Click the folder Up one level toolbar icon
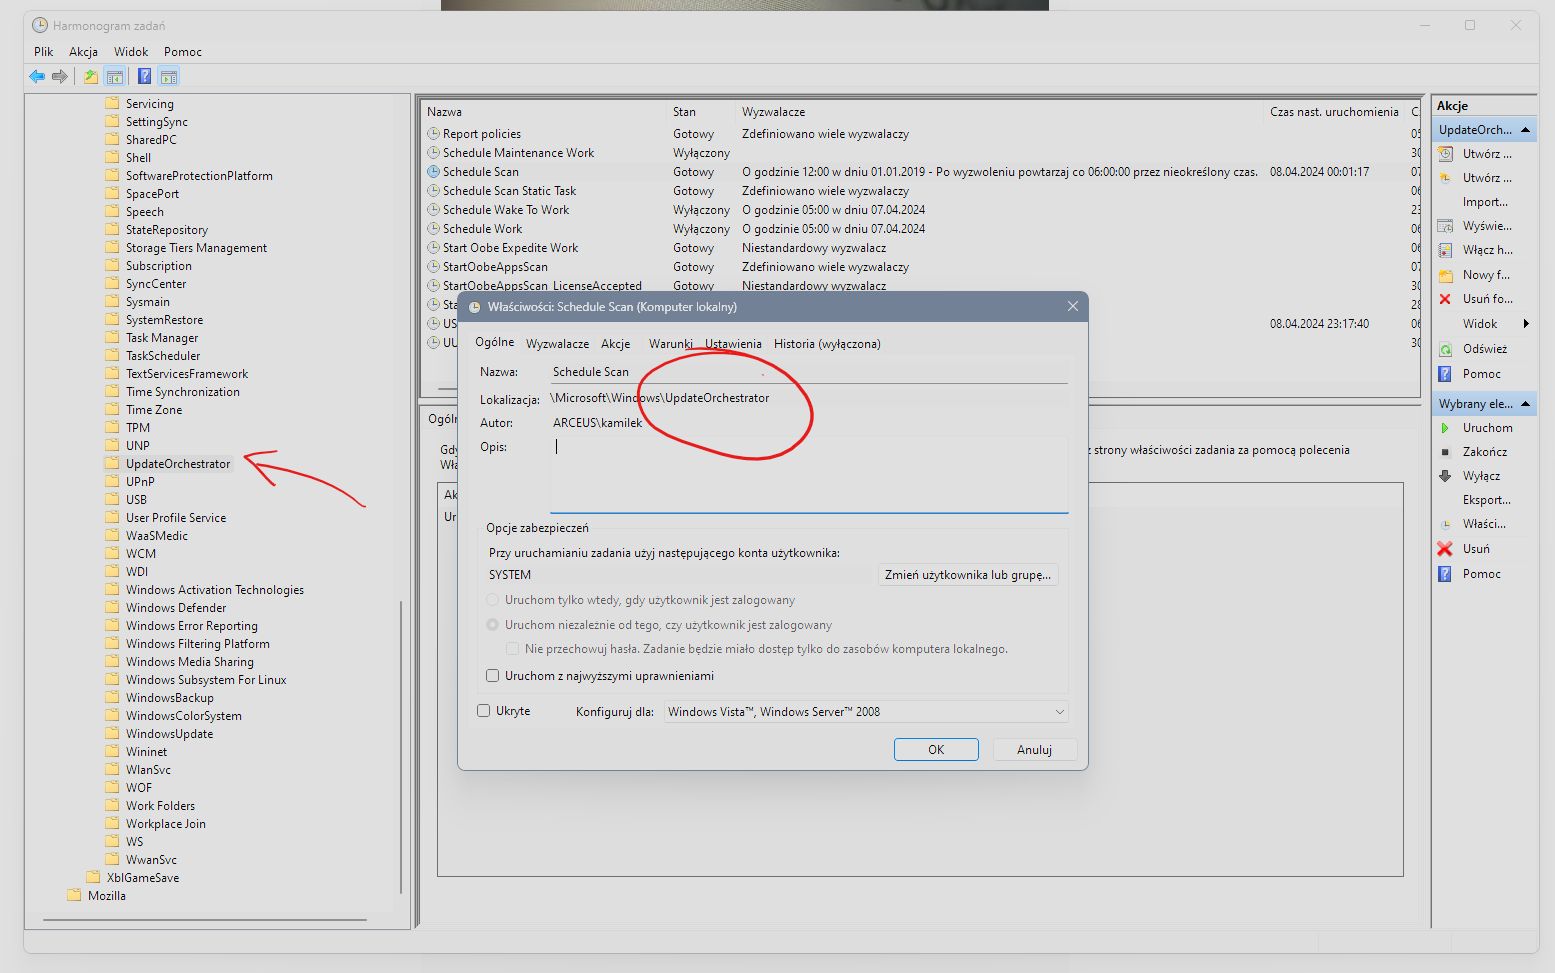Image resolution: width=1555 pixels, height=973 pixels. 91,76
